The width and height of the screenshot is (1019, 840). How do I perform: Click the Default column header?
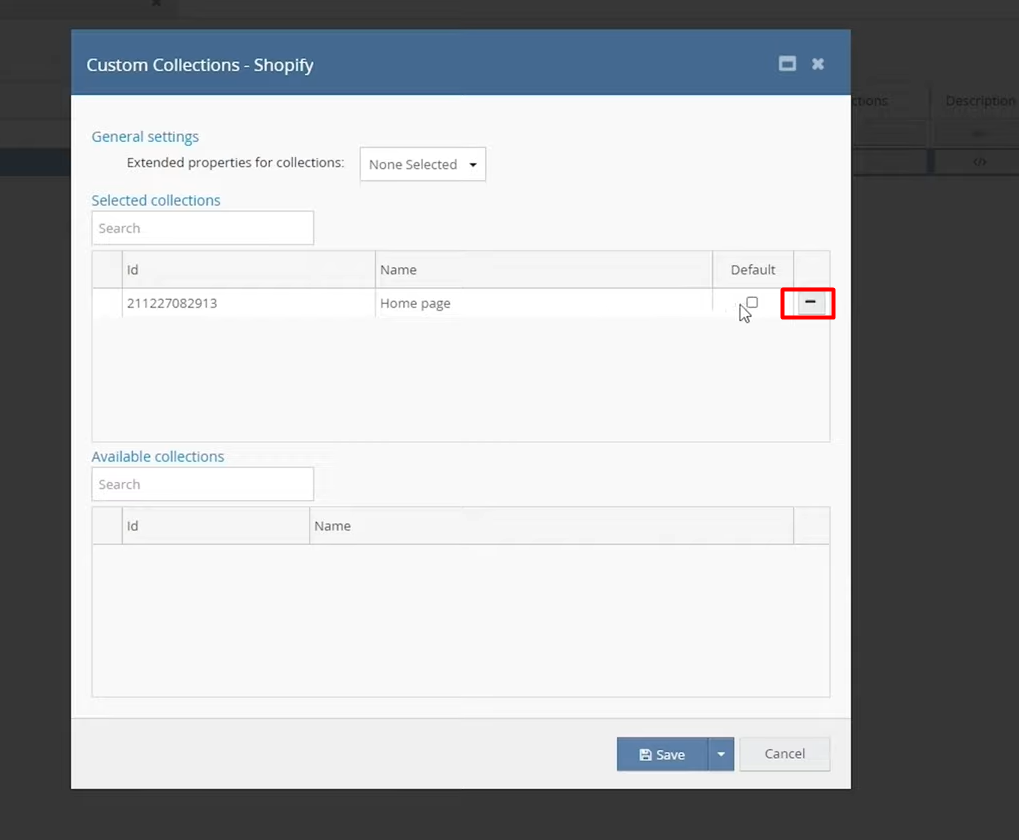click(753, 270)
